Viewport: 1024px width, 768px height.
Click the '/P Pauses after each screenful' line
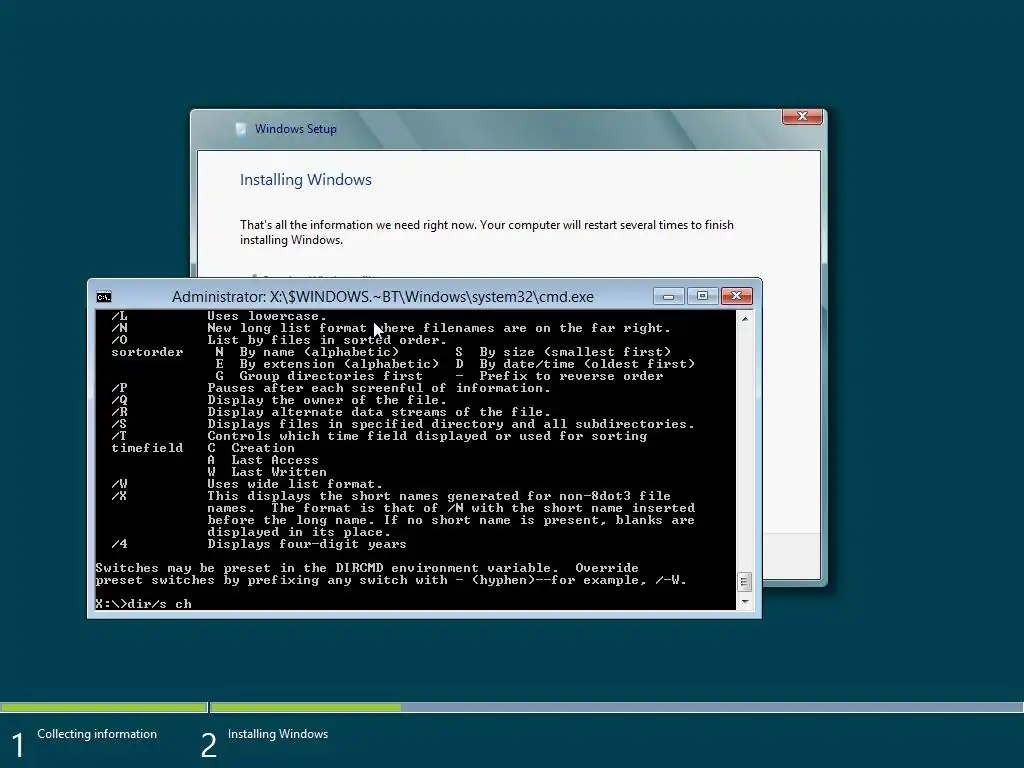[x=330, y=388]
